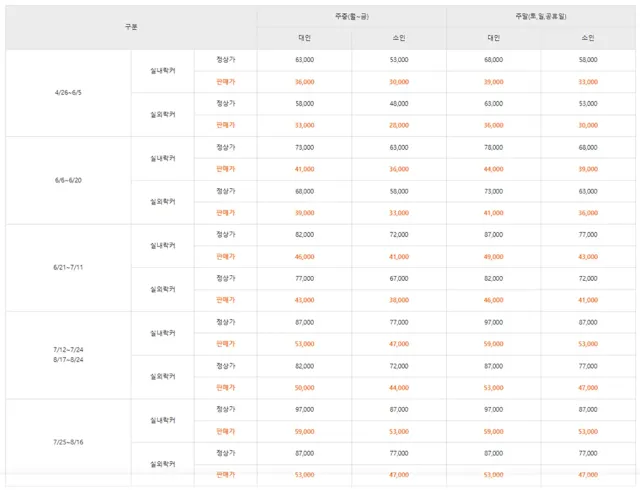Click 41,000 weekday 대인 판매가, 6/6~6/20 실내락커
Viewport: 640px width, 490px height.
tap(304, 169)
